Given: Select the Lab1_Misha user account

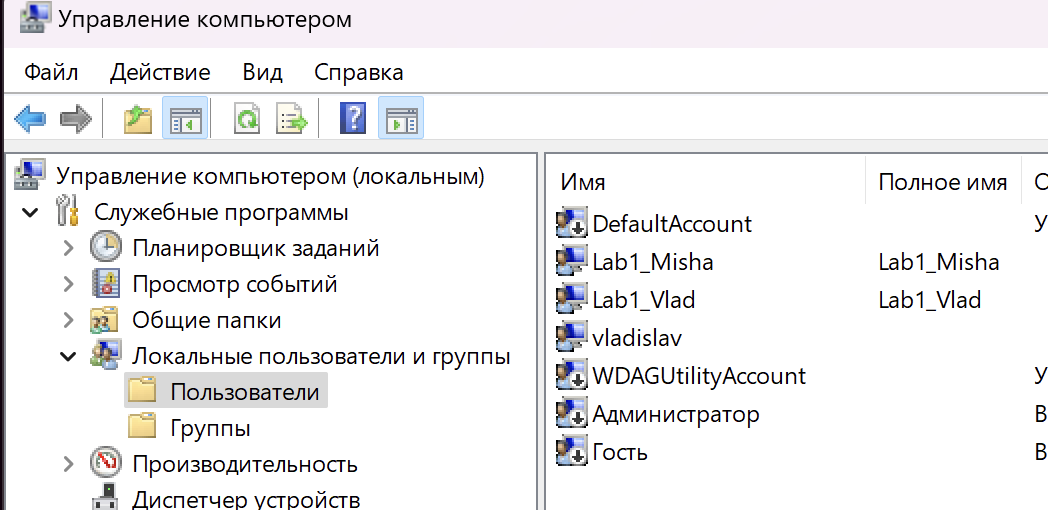Looking at the screenshot, I should [x=652, y=262].
